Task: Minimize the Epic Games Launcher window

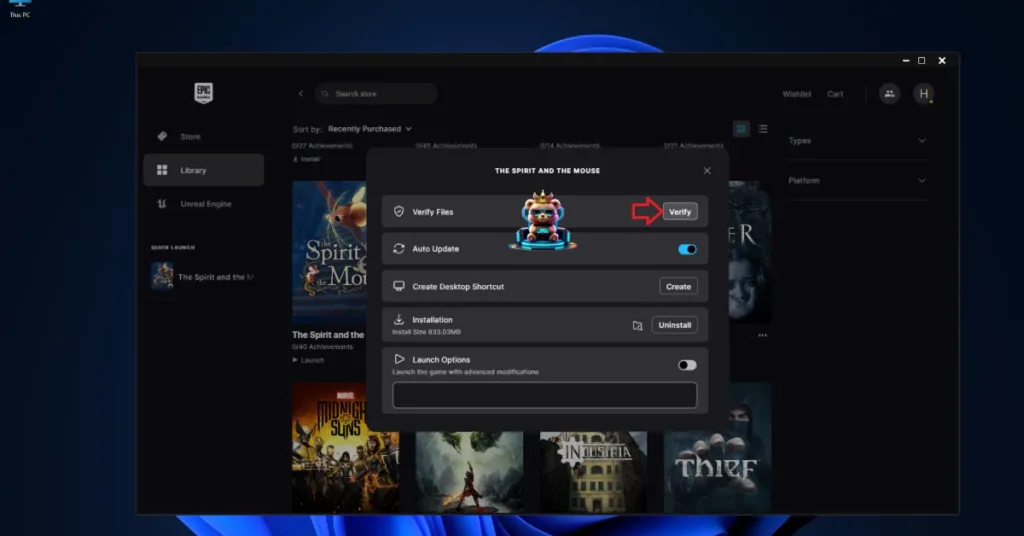Action: coord(906,60)
